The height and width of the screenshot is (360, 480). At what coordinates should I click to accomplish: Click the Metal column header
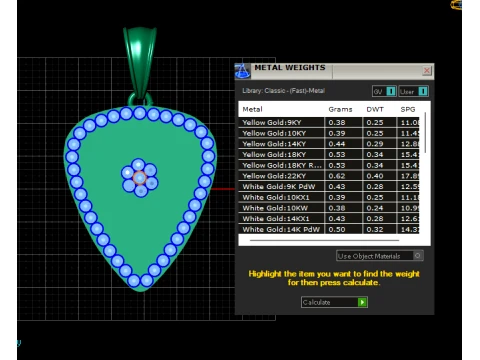(x=252, y=109)
